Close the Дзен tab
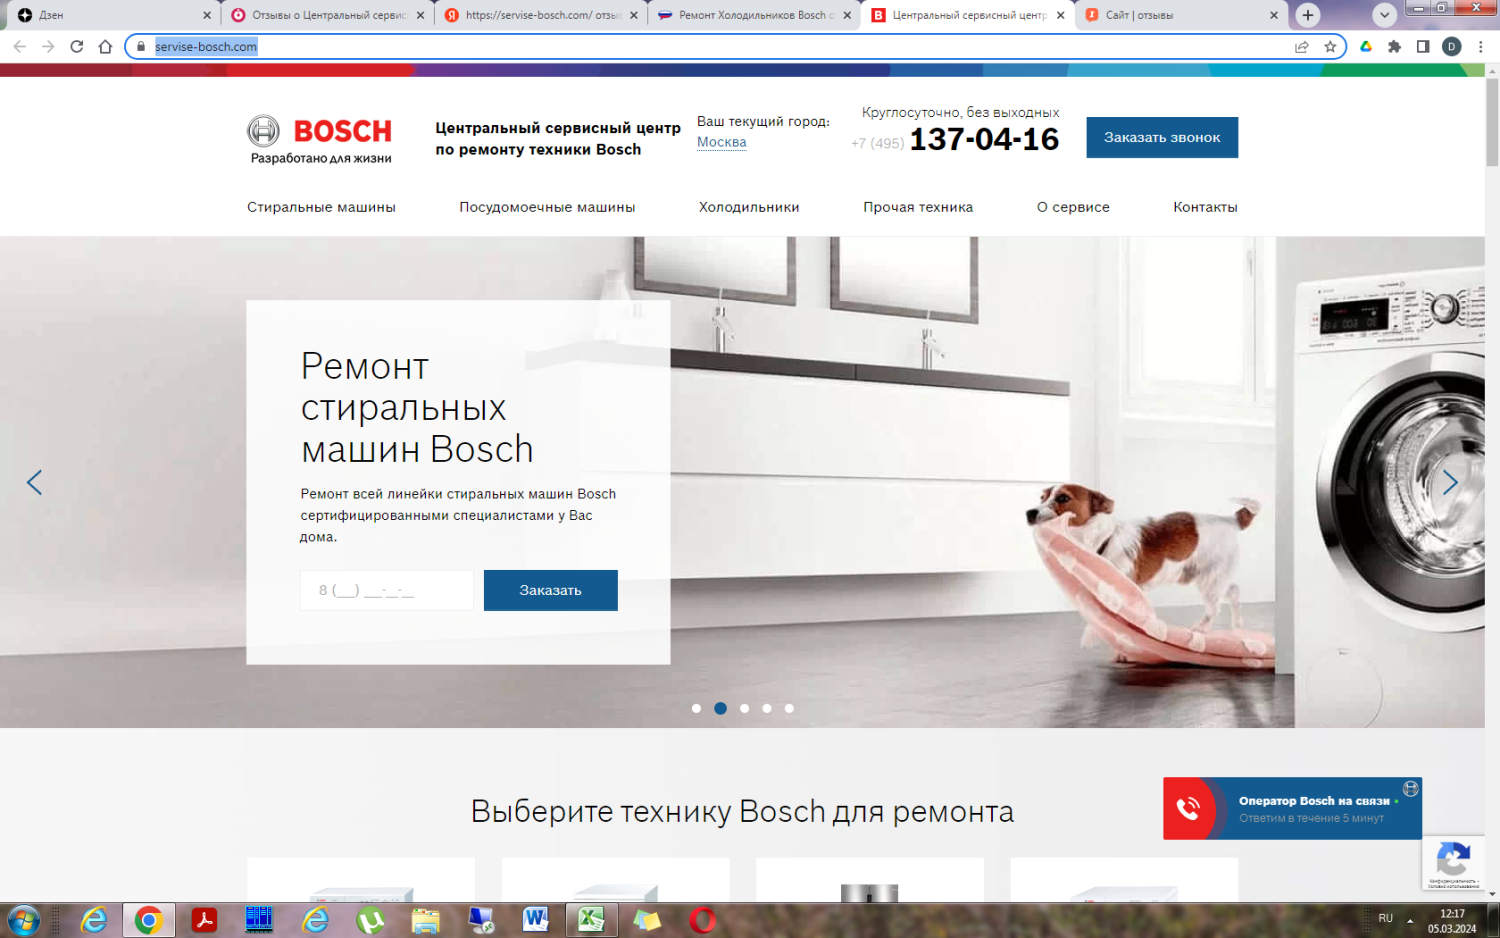Viewport: 1500px width, 938px height. pos(207,15)
